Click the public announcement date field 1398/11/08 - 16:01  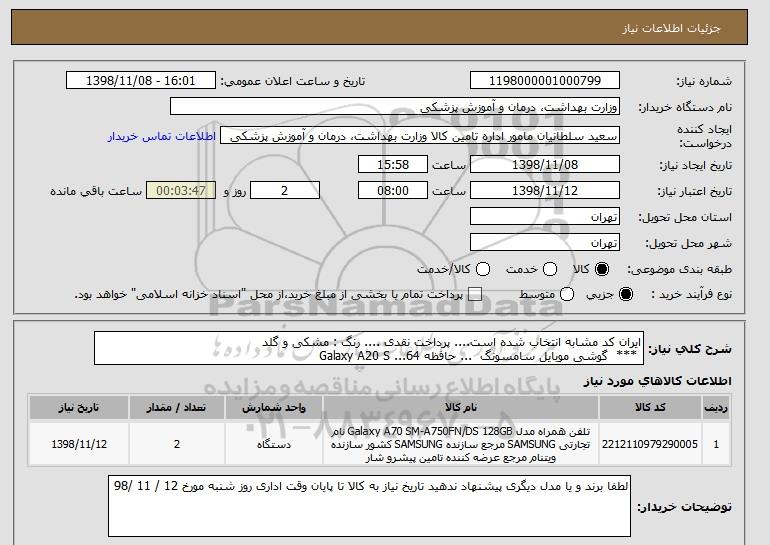pos(141,81)
